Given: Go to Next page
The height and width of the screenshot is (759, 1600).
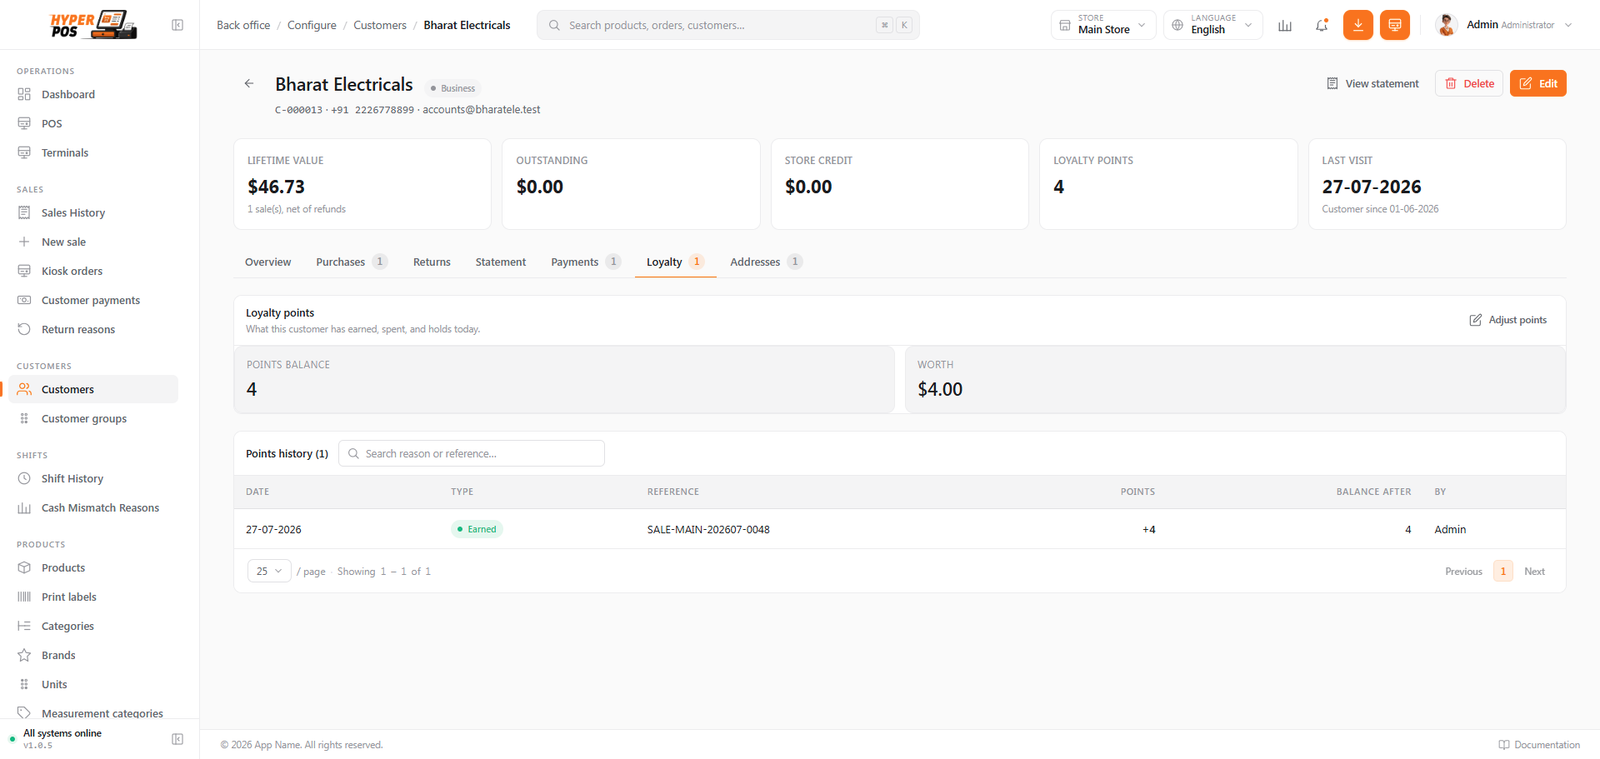Looking at the screenshot, I should (1534, 572).
